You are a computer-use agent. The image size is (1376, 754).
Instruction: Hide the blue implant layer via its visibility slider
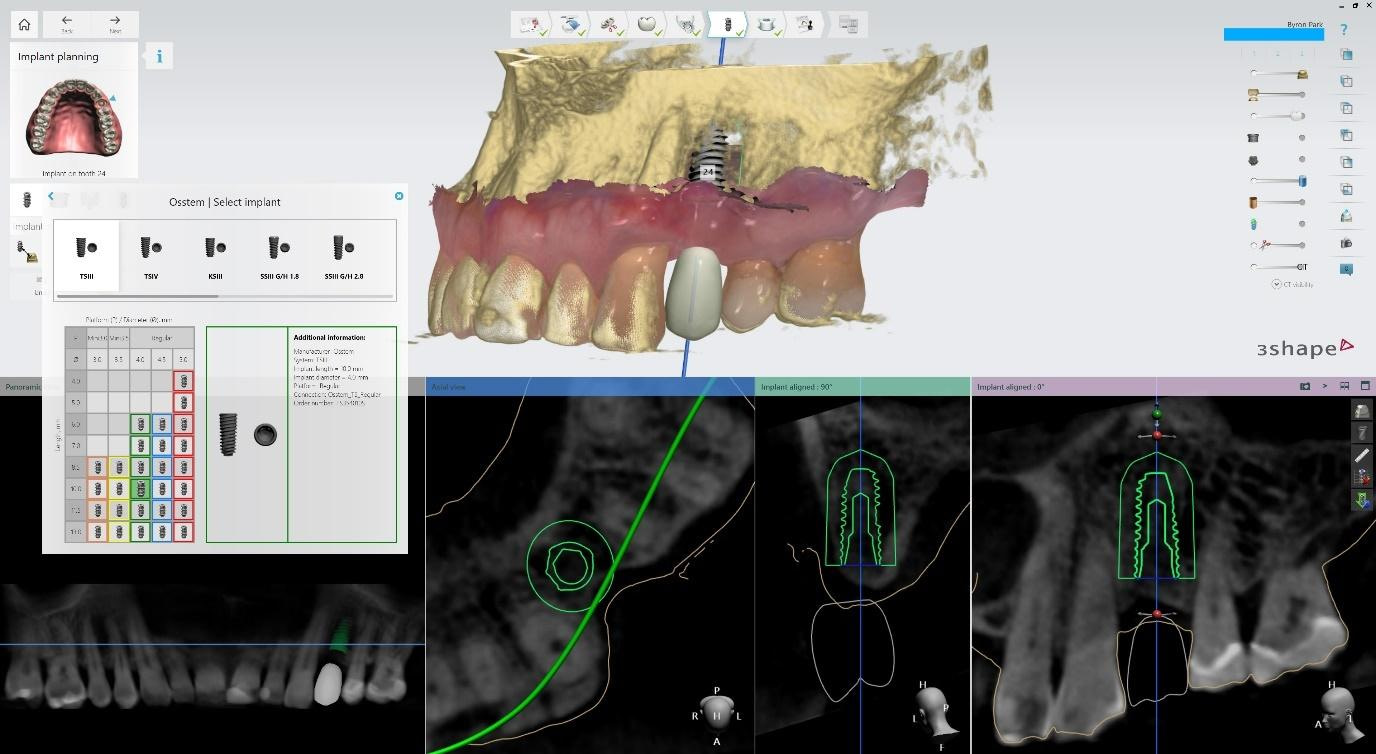point(1302,179)
